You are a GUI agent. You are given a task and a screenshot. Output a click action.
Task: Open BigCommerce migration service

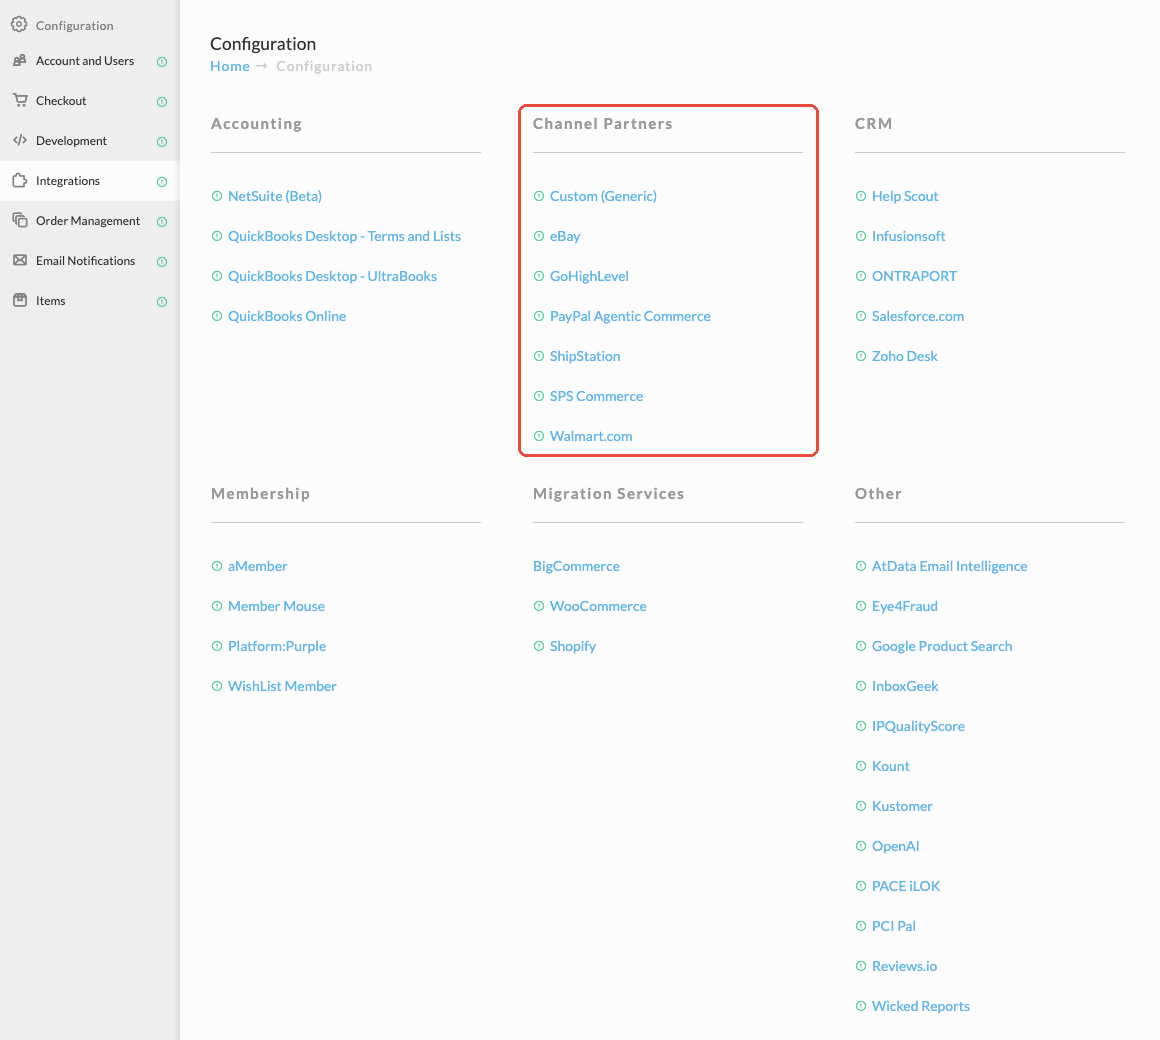[576, 566]
